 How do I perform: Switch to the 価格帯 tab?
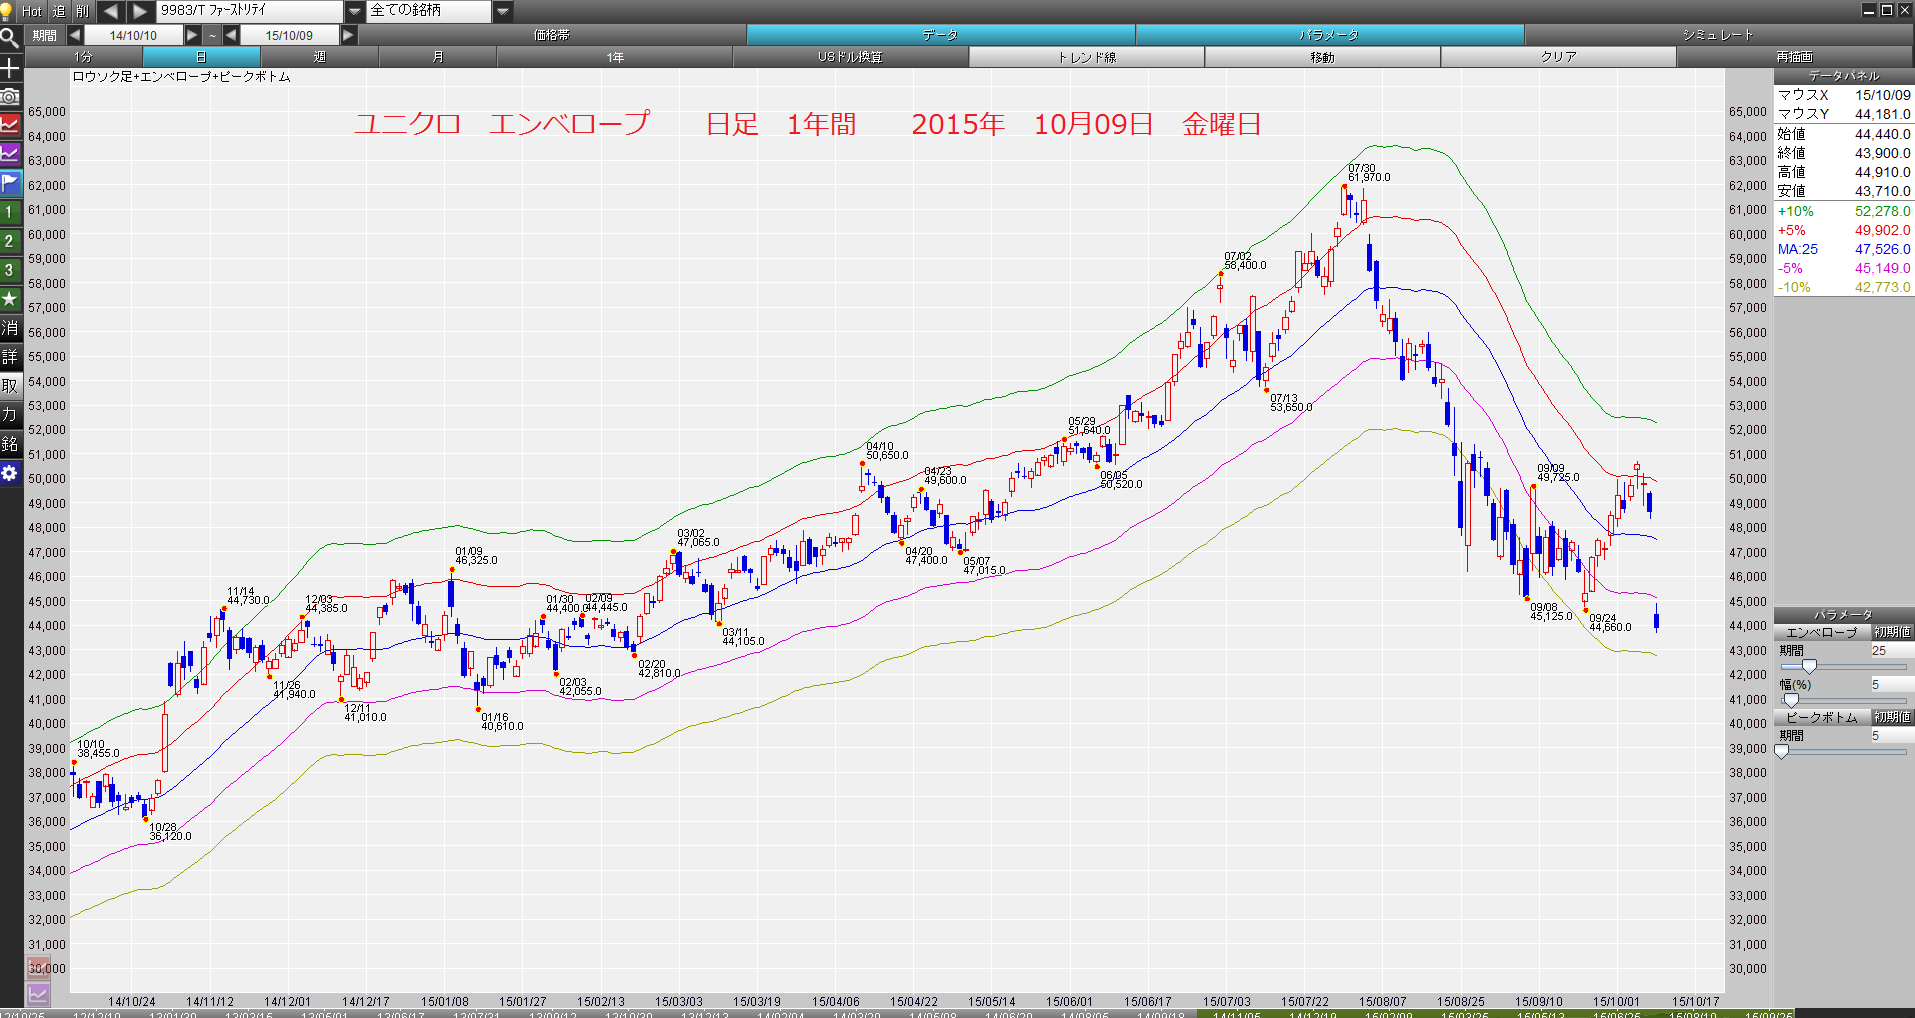pyautogui.click(x=552, y=35)
